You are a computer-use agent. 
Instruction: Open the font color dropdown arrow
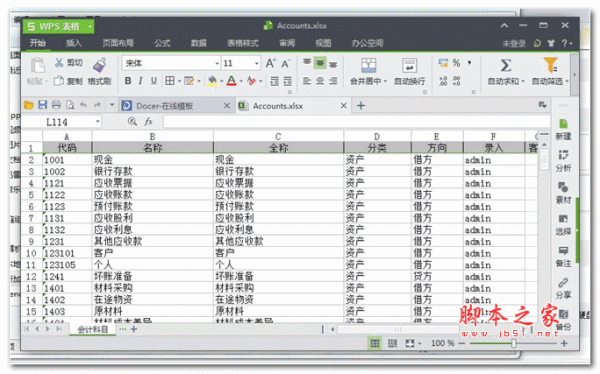point(241,81)
